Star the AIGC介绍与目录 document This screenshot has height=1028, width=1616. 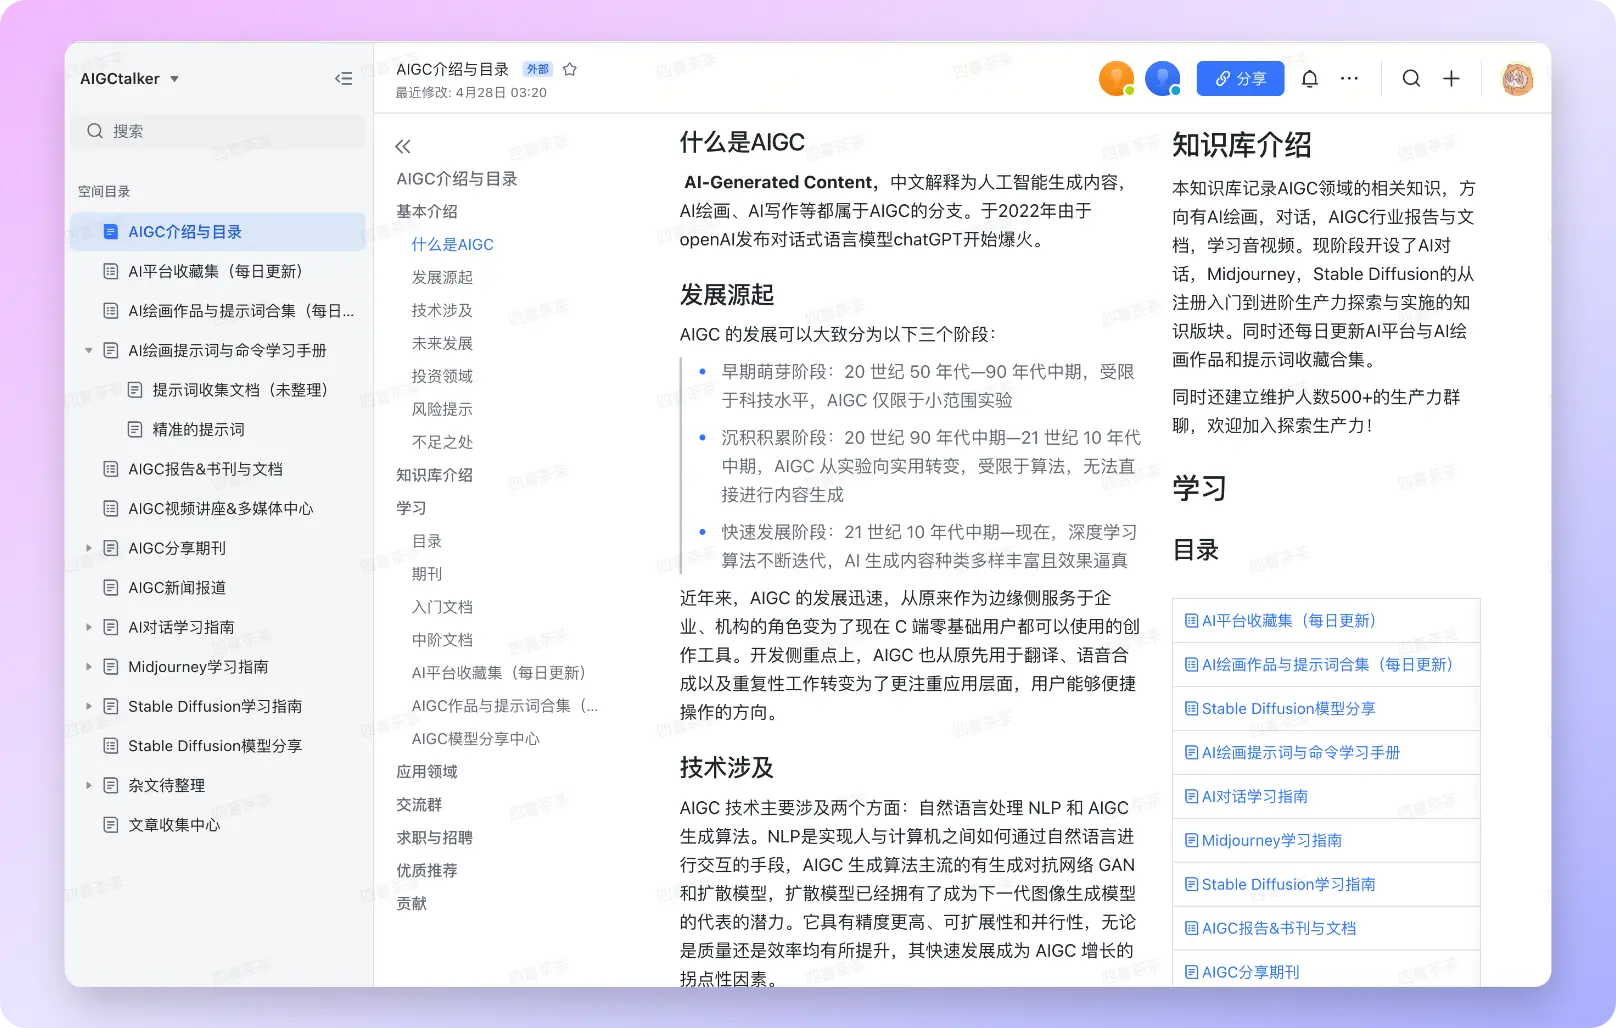point(570,69)
